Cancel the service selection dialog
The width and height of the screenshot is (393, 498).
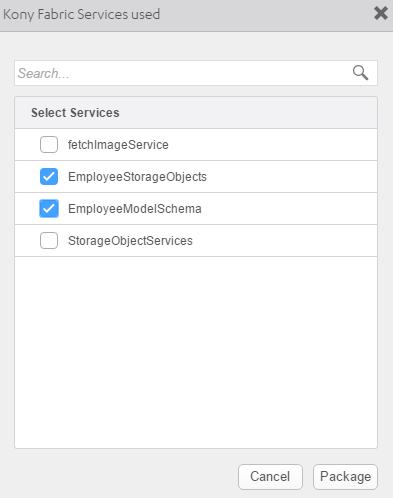click(270, 477)
